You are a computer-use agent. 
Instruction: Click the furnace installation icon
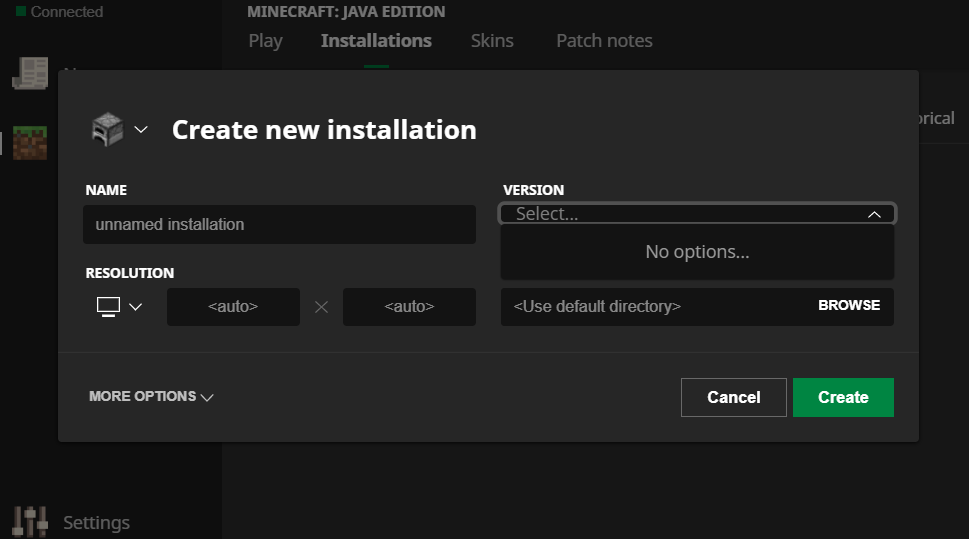[107, 130]
